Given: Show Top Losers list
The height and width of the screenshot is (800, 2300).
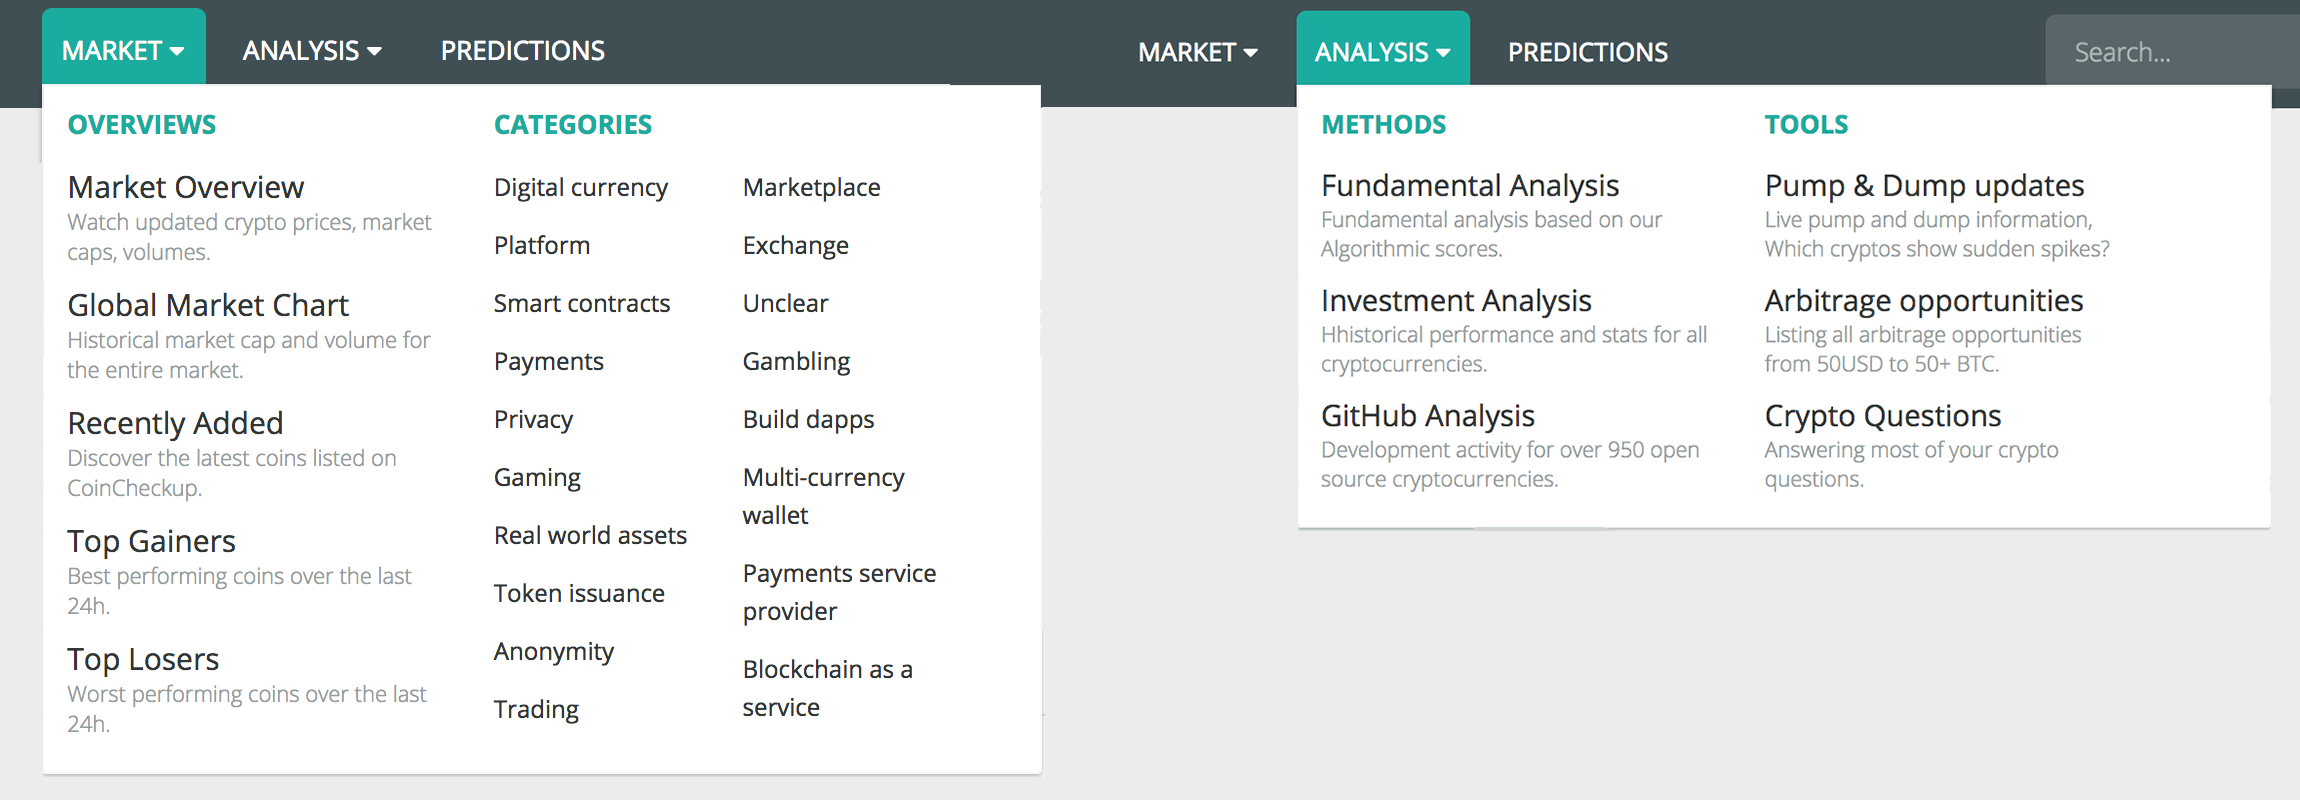Looking at the screenshot, I should point(143,659).
